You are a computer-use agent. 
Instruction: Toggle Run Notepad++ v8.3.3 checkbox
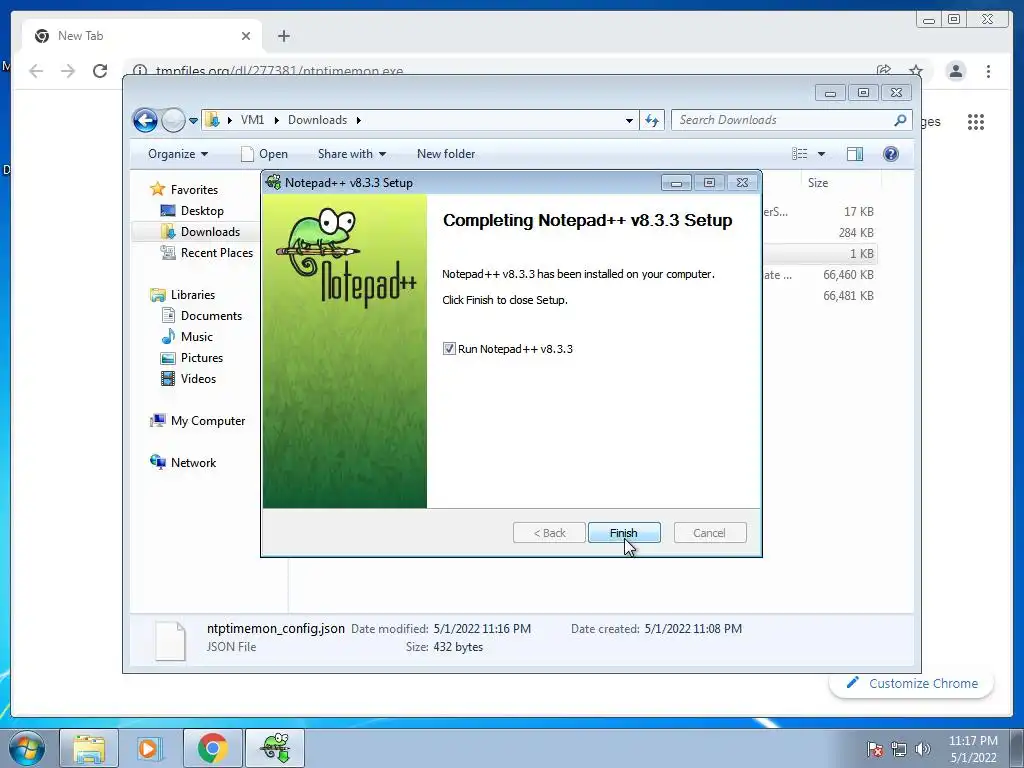click(449, 349)
